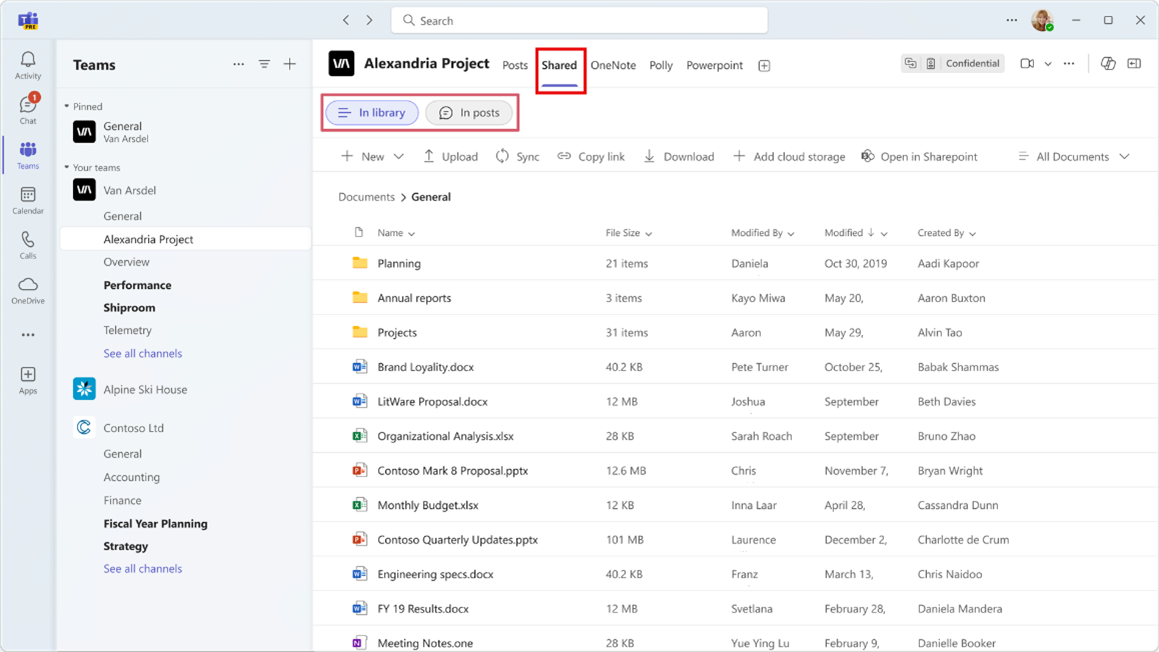Open the Annual reports folder
The height and width of the screenshot is (652, 1159).
pyautogui.click(x=414, y=298)
